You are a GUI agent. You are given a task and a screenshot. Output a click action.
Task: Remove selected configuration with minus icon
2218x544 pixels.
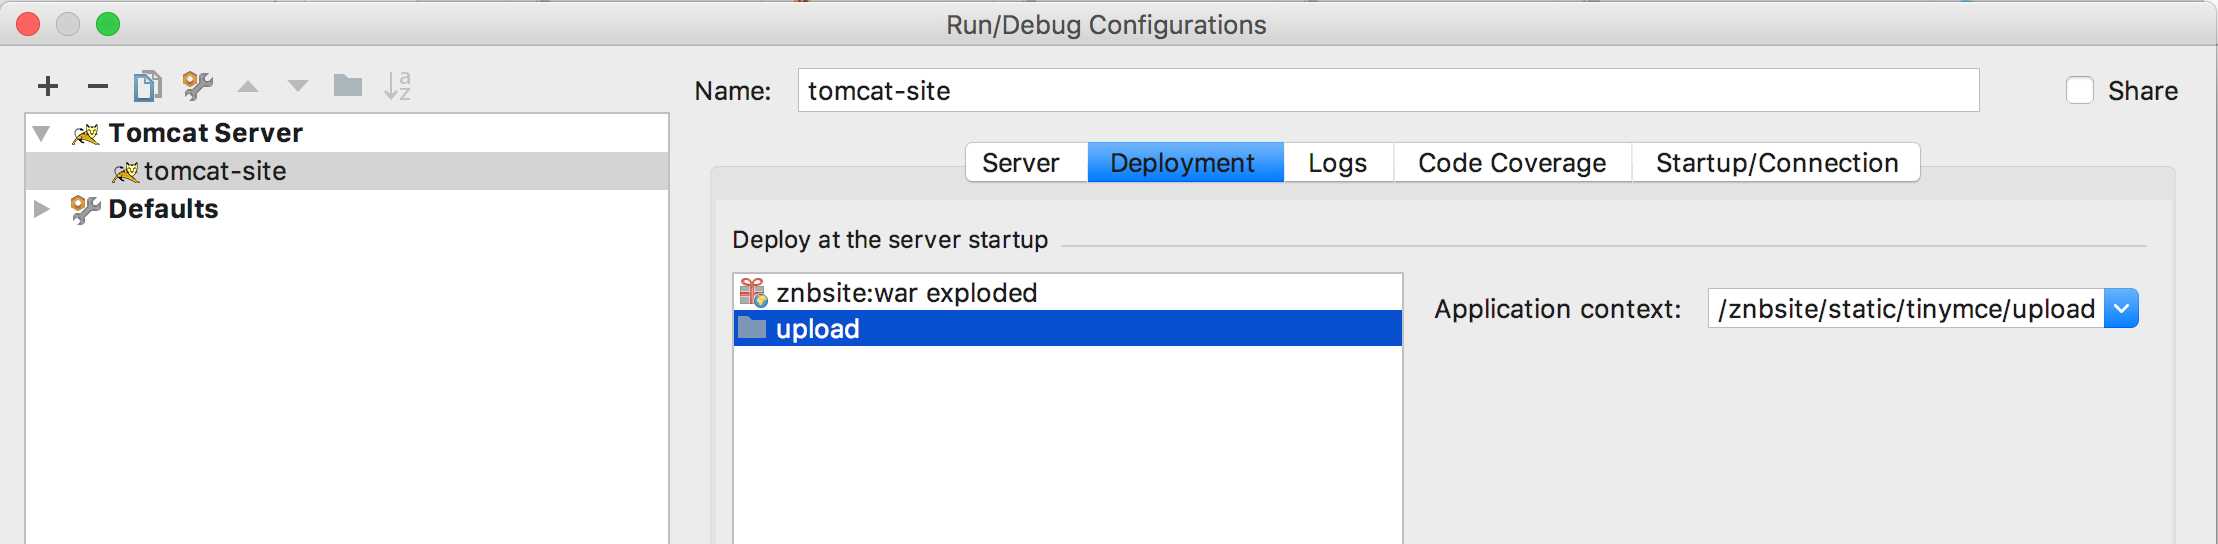tap(97, 86)
